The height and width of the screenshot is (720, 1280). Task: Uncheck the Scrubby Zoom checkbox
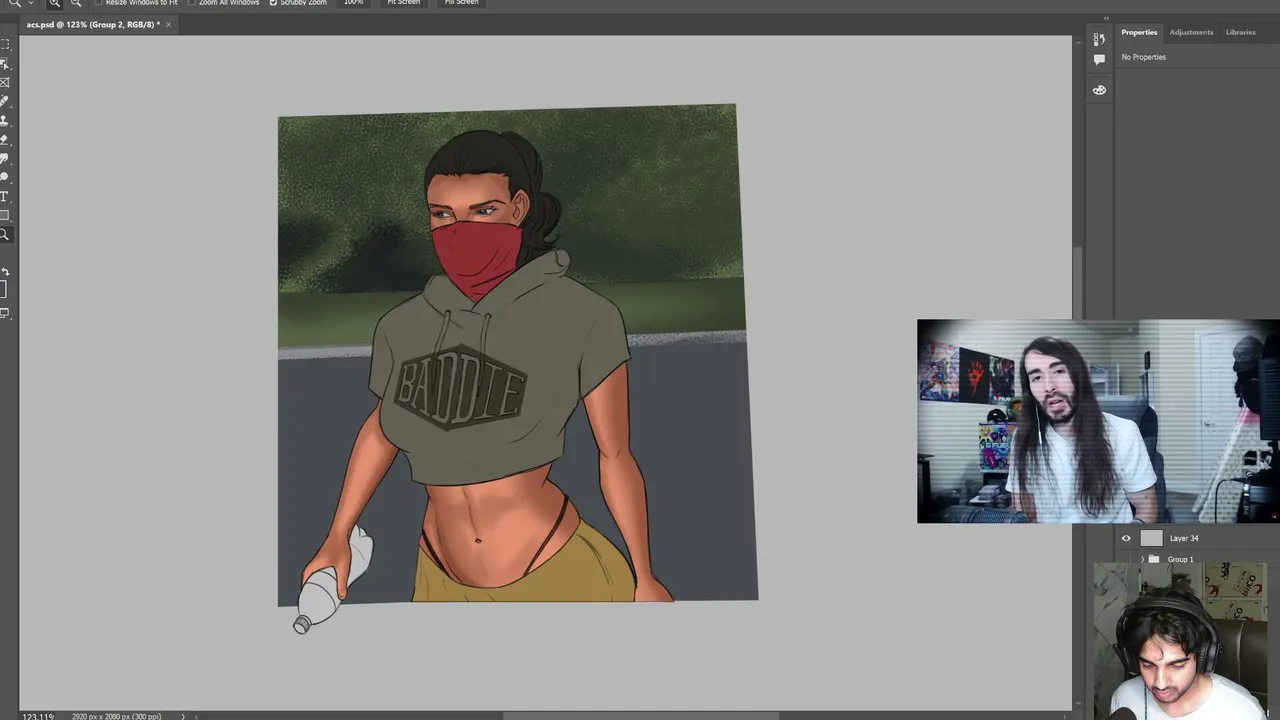point(273,3)
